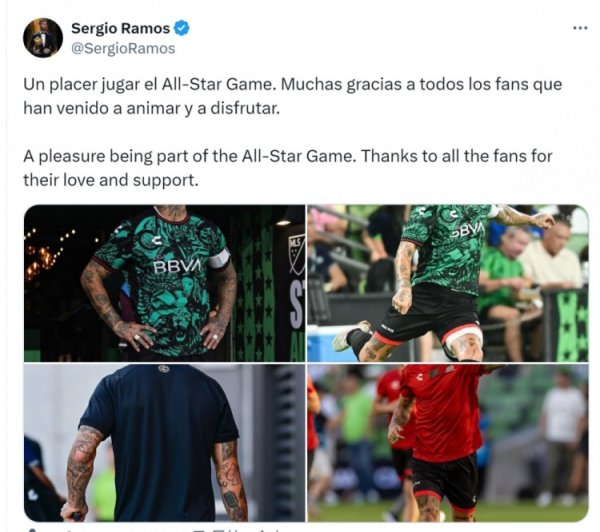Screen dimensions: 600x532
Task: Select the English tweet text paragraph
Action: [288, 168]
